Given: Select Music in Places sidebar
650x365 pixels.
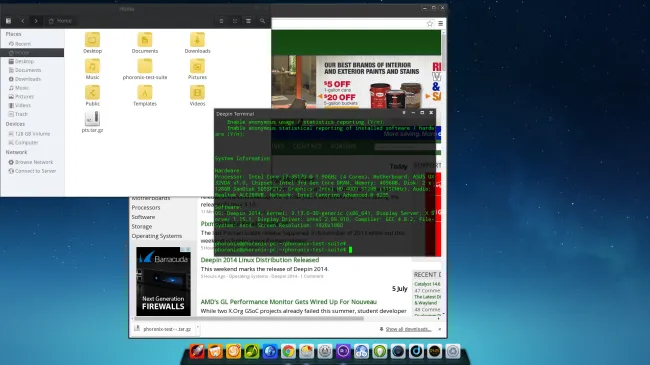Looking at the screenshot, I should (x=32, y=88).
